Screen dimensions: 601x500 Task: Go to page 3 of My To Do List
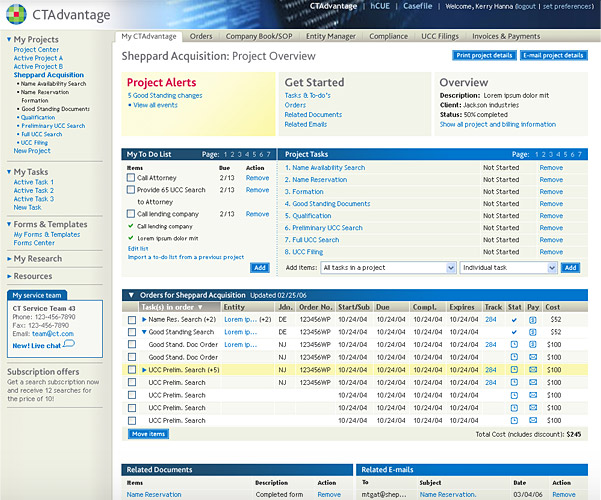click(x=240, y=155)
